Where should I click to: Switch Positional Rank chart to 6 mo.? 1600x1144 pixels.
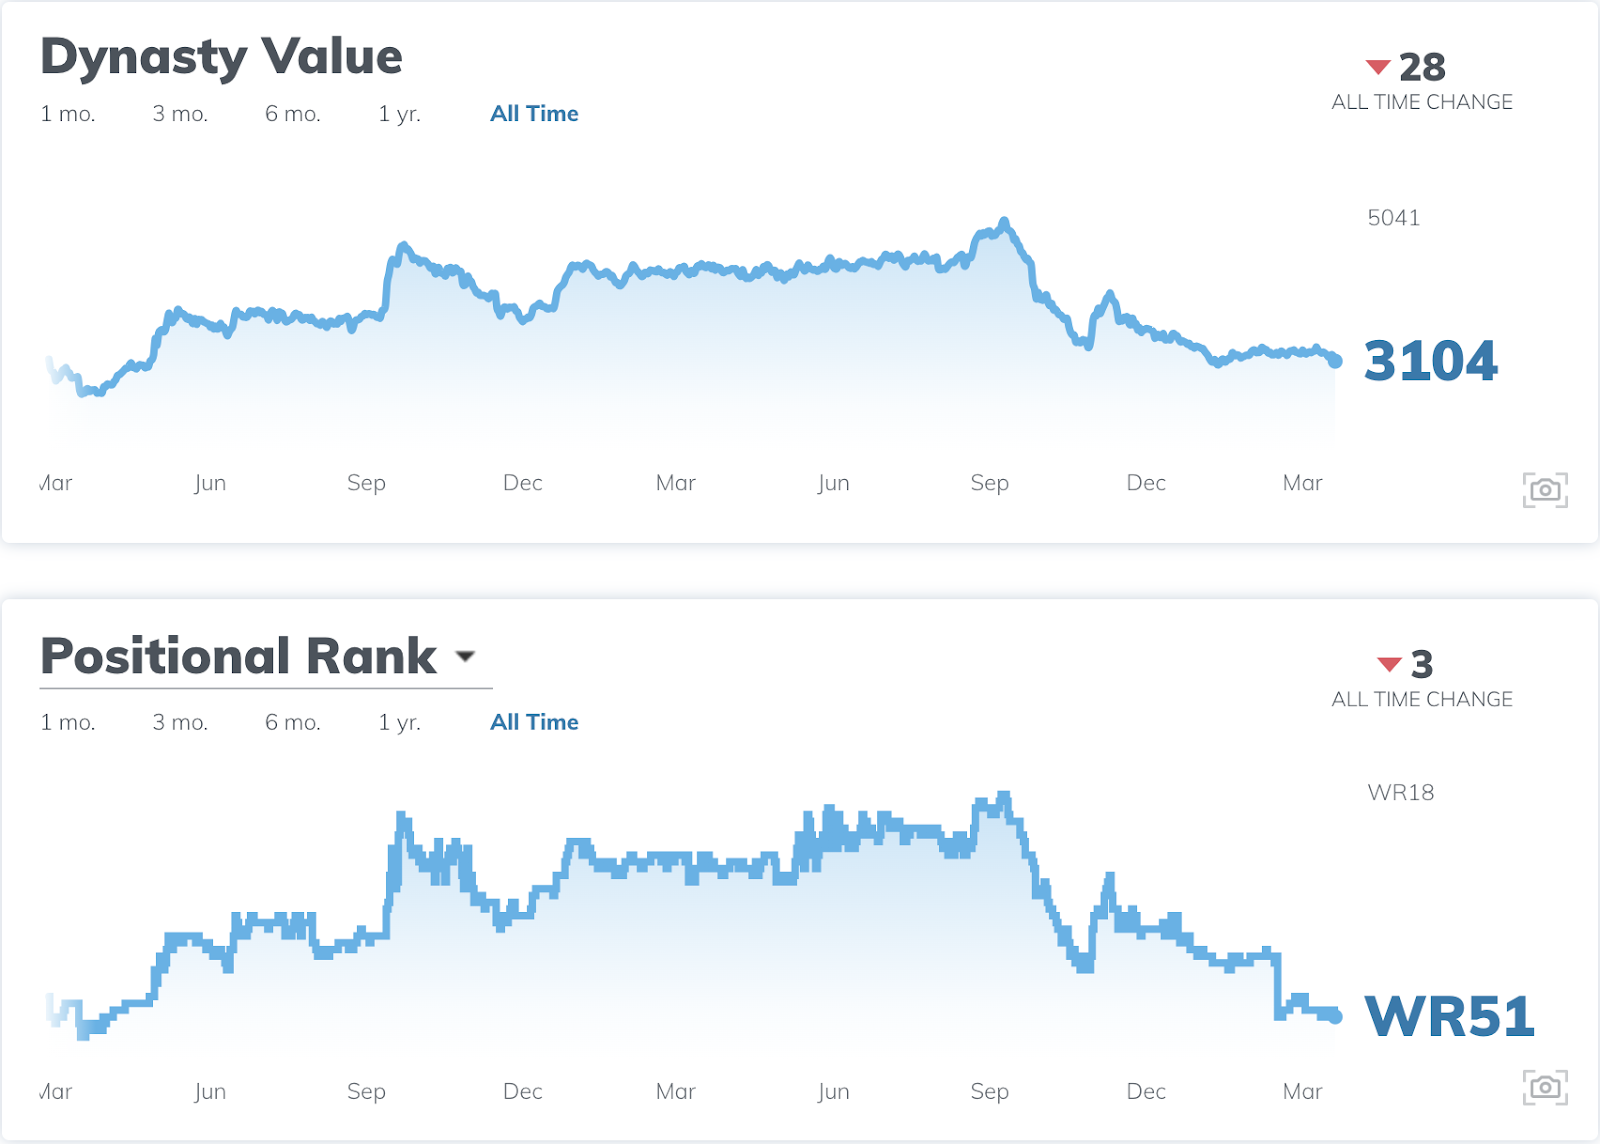click(292, 722)
